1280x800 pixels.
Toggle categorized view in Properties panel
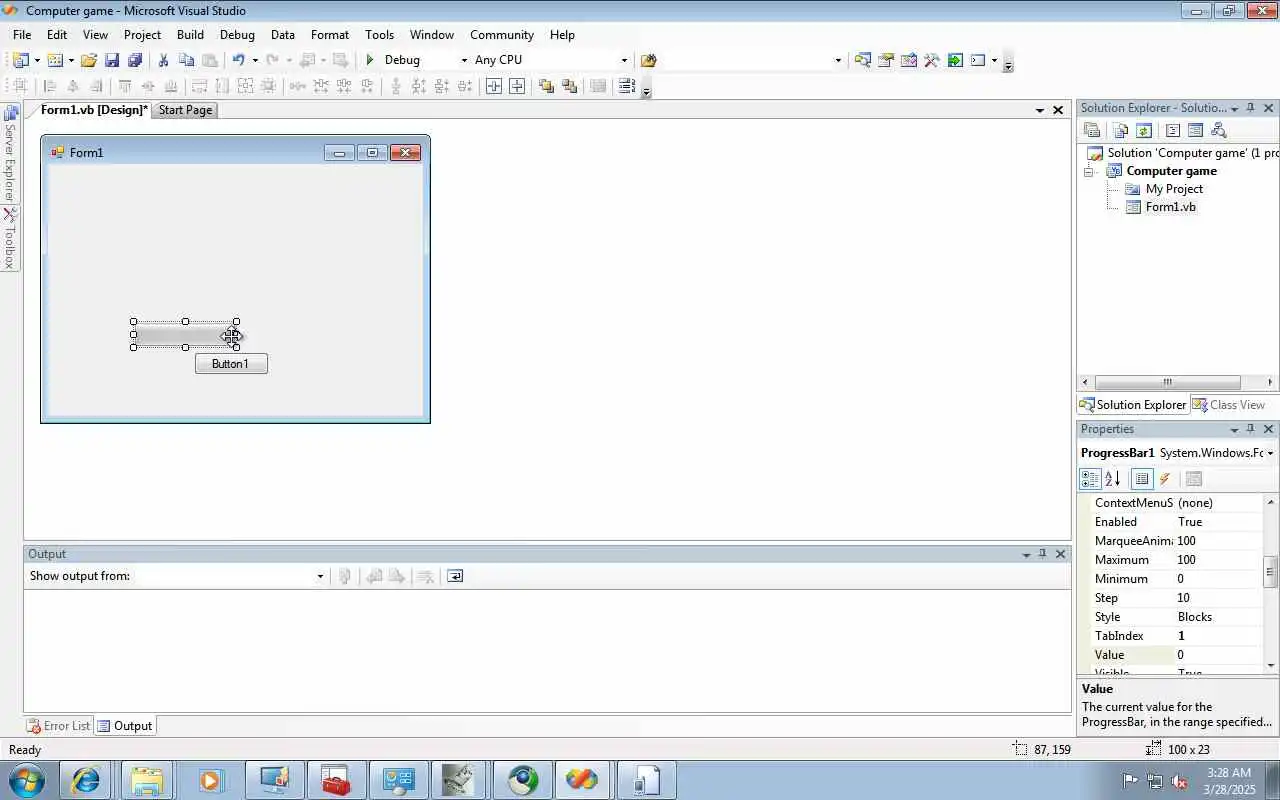pyautogui.click(x=1091, y=479)
